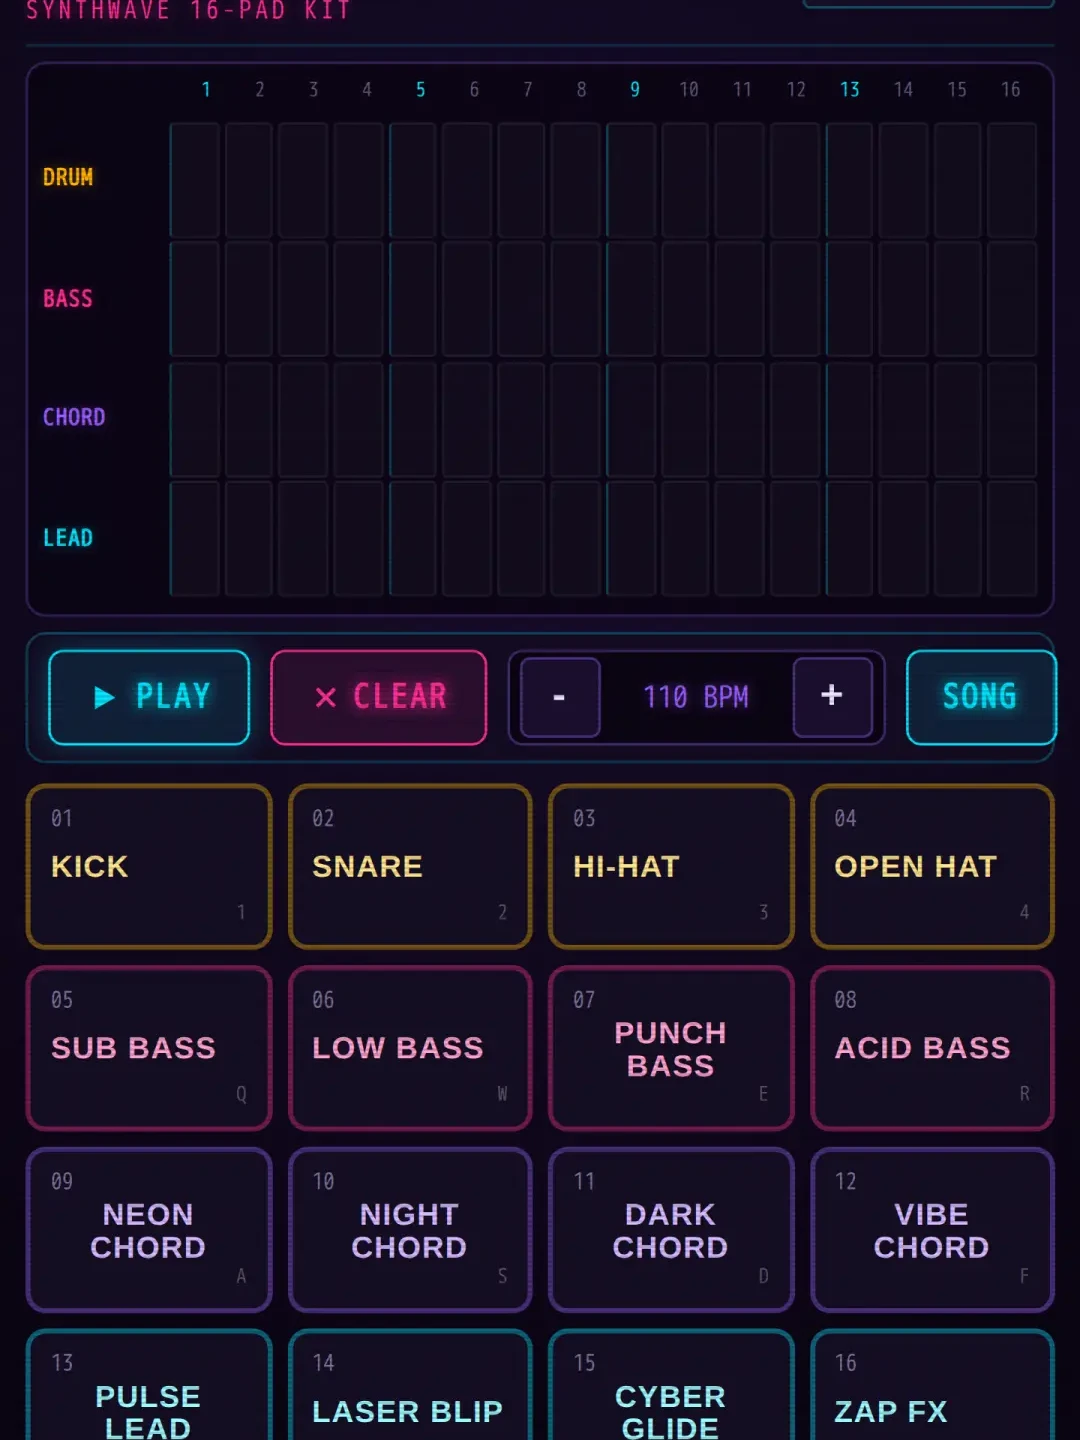Activate CHORD row step 1
1080x1440 pixels.
(x=195, y=420)
